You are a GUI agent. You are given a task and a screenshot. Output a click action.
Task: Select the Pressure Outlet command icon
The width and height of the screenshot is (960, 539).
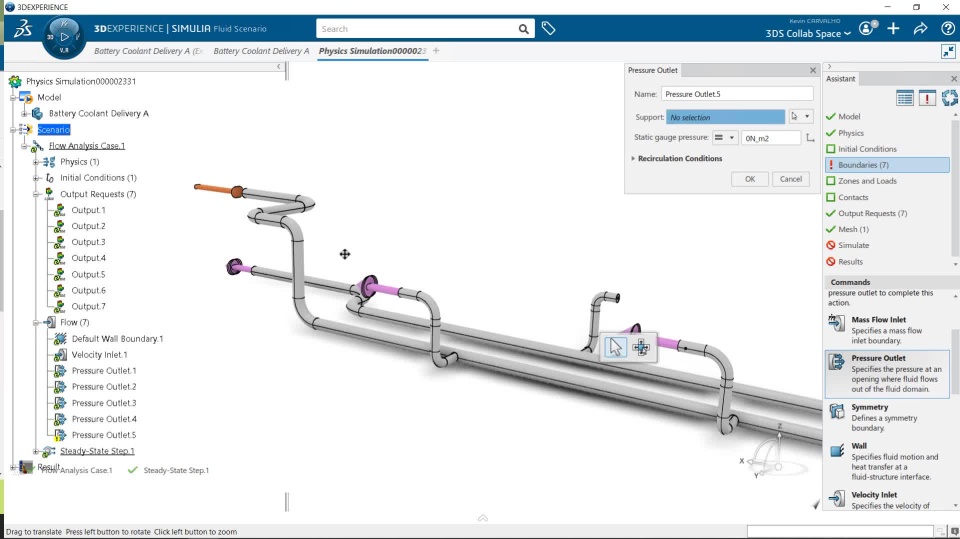click(x=836, y=362)
